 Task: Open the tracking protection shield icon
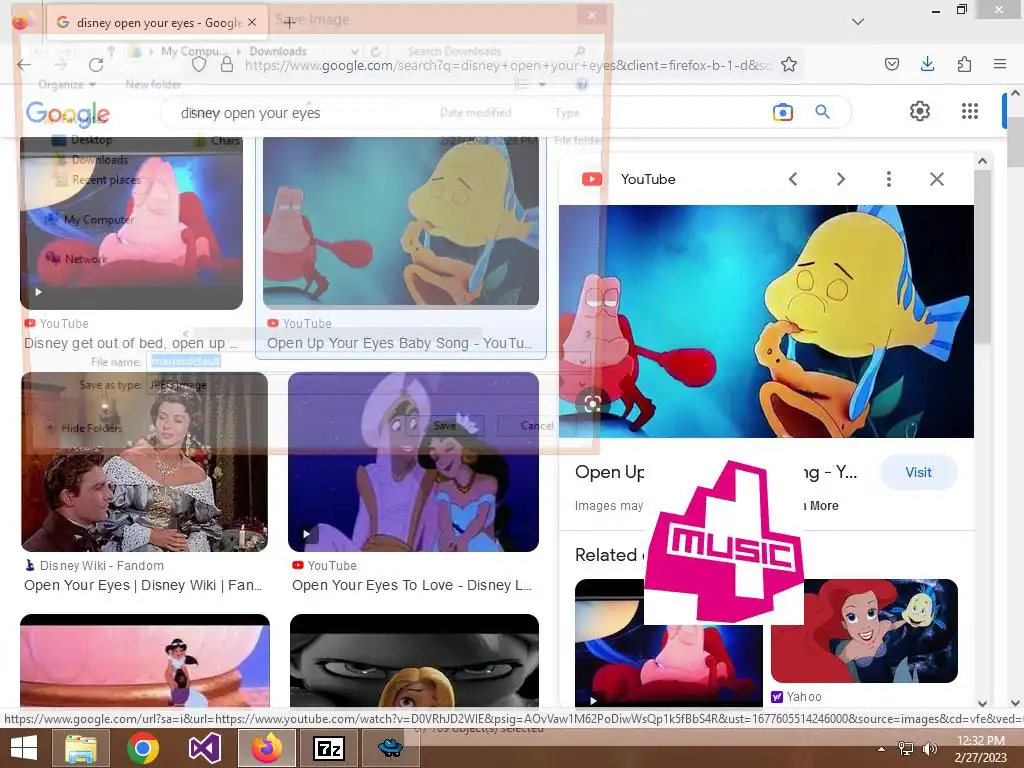(x=199, y=65)
